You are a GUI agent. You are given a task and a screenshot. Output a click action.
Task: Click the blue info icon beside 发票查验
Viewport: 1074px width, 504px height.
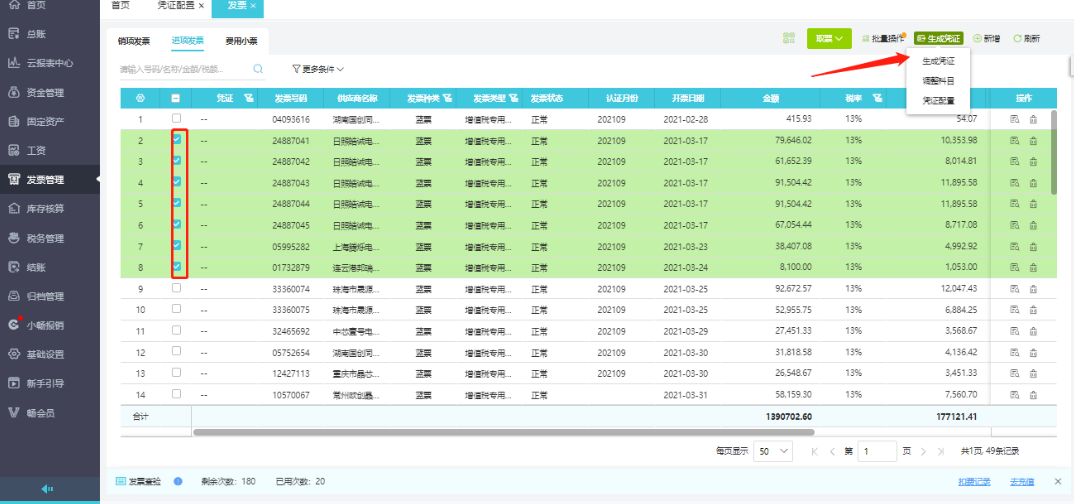[178, 481]
